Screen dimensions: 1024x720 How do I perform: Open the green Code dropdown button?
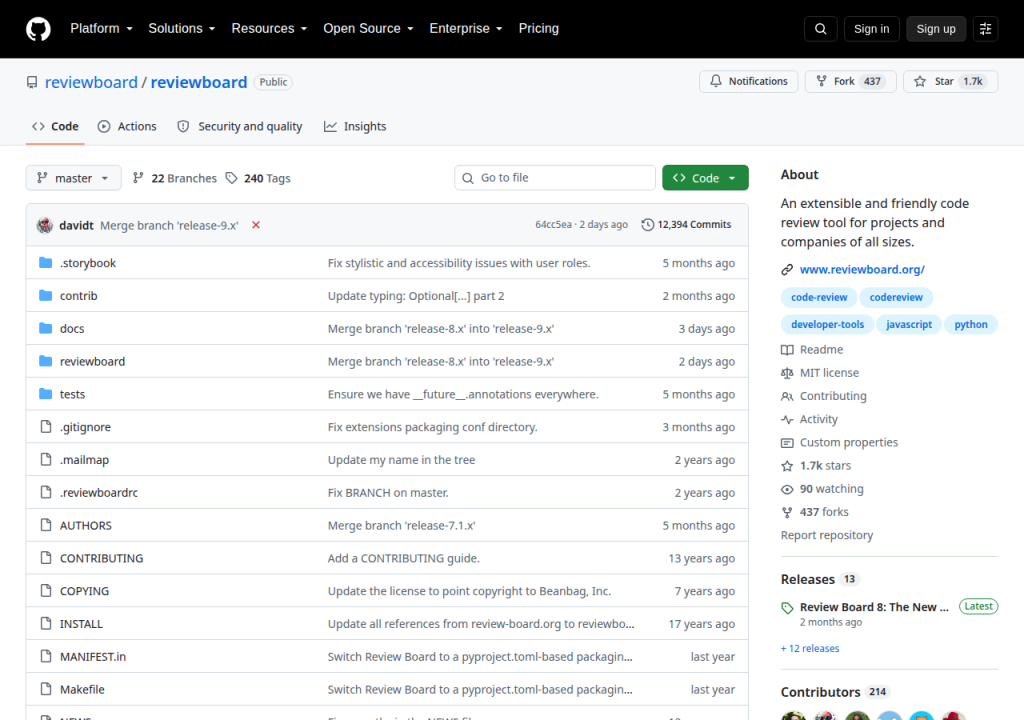point(705,178)
